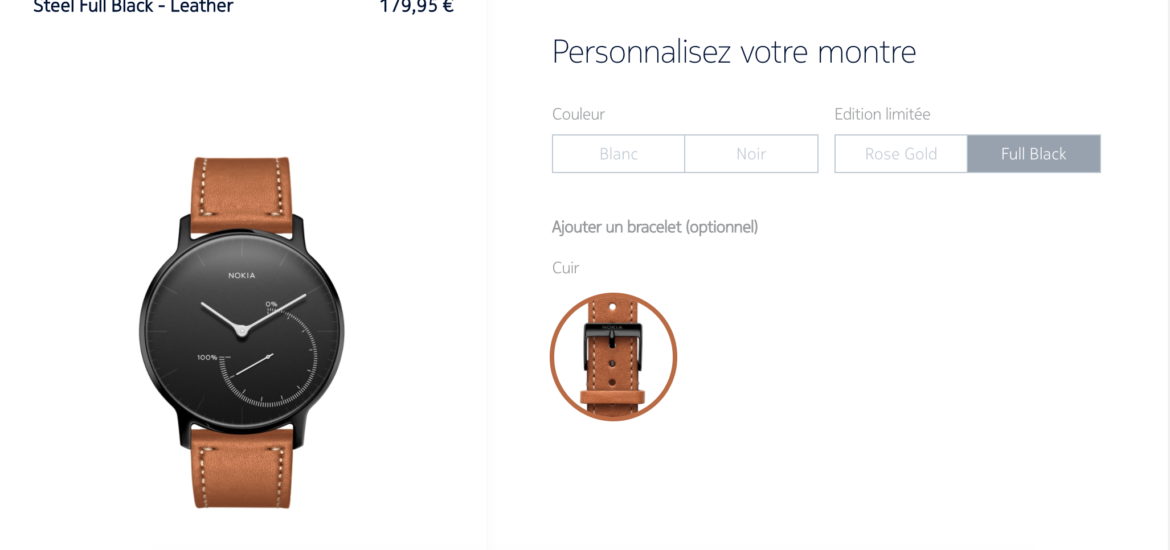
Task: Click the Edition limitée section label
Action: click(x=882, y=114)
